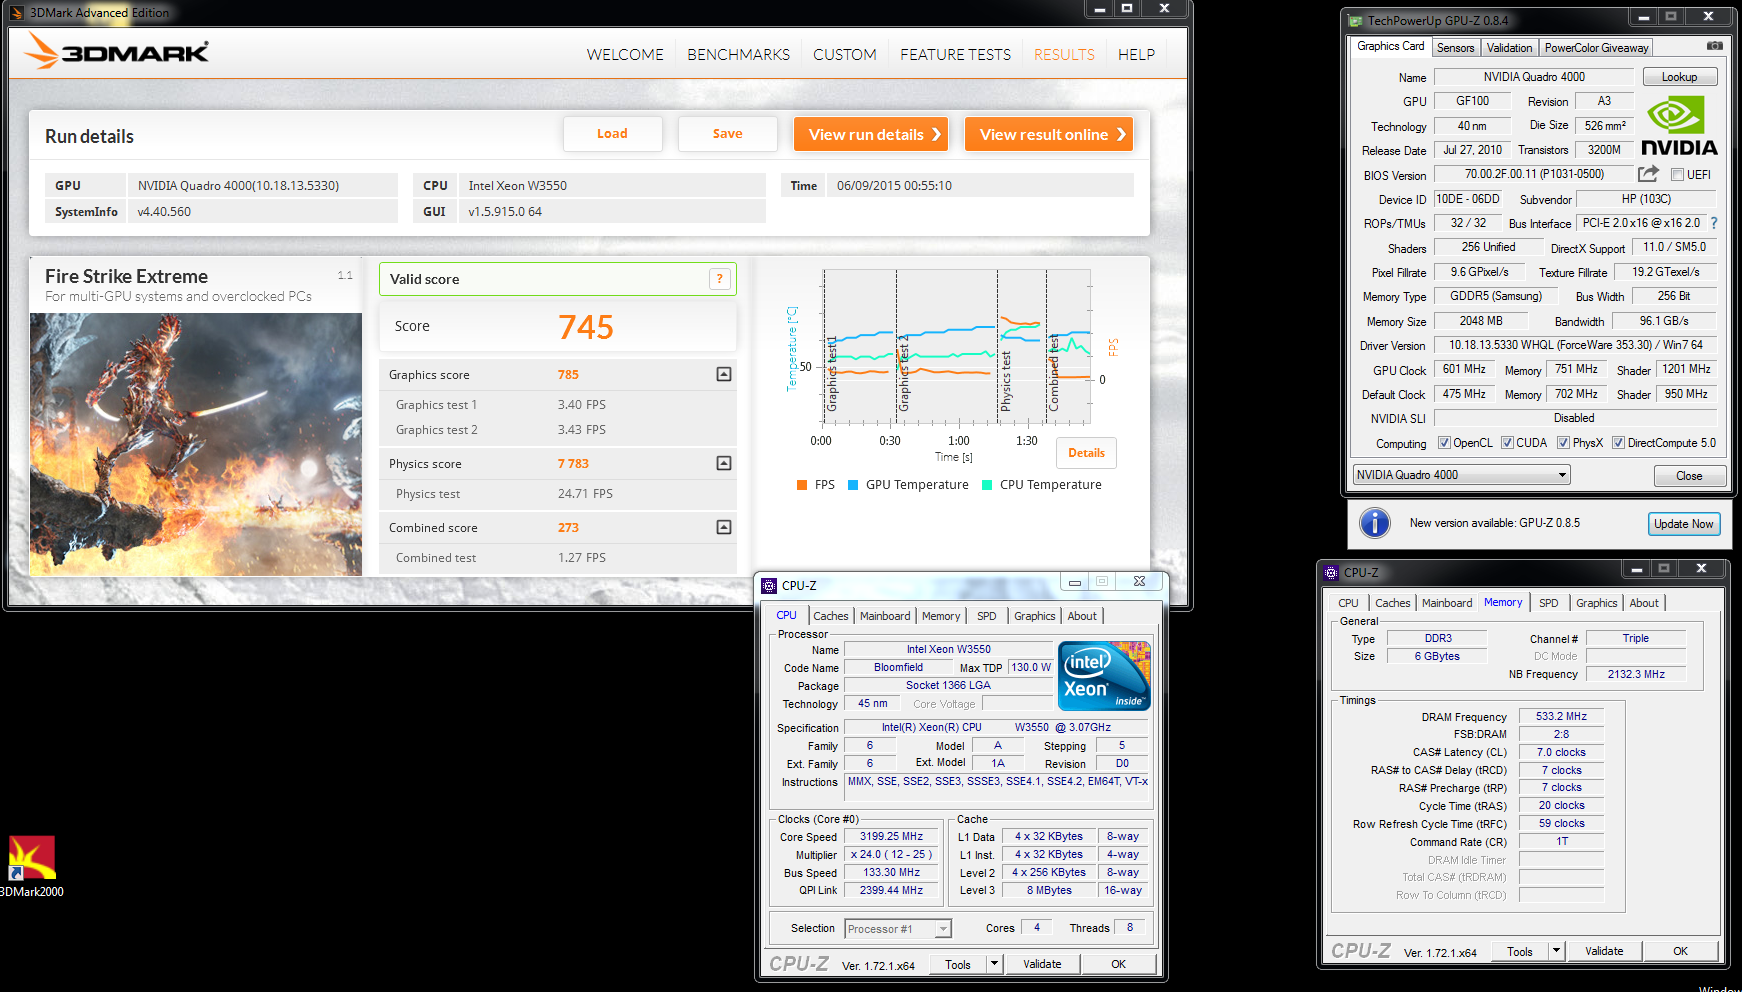This screenshot has height=992, width=1742.
Task: Click the CPU-Z title bar icon in the front window
Action: click(769, 586)
